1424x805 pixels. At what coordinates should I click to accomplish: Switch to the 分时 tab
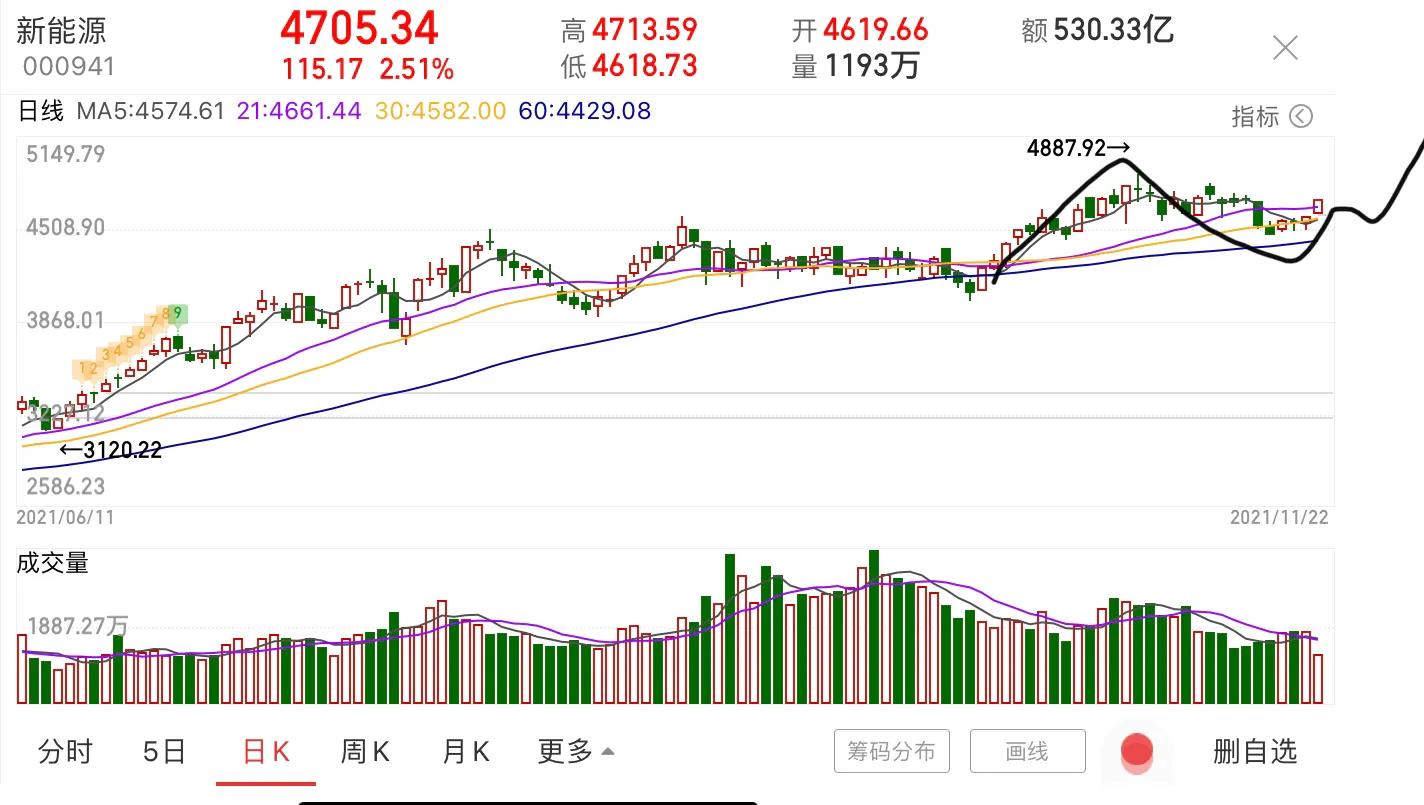[x=65, y=751]
